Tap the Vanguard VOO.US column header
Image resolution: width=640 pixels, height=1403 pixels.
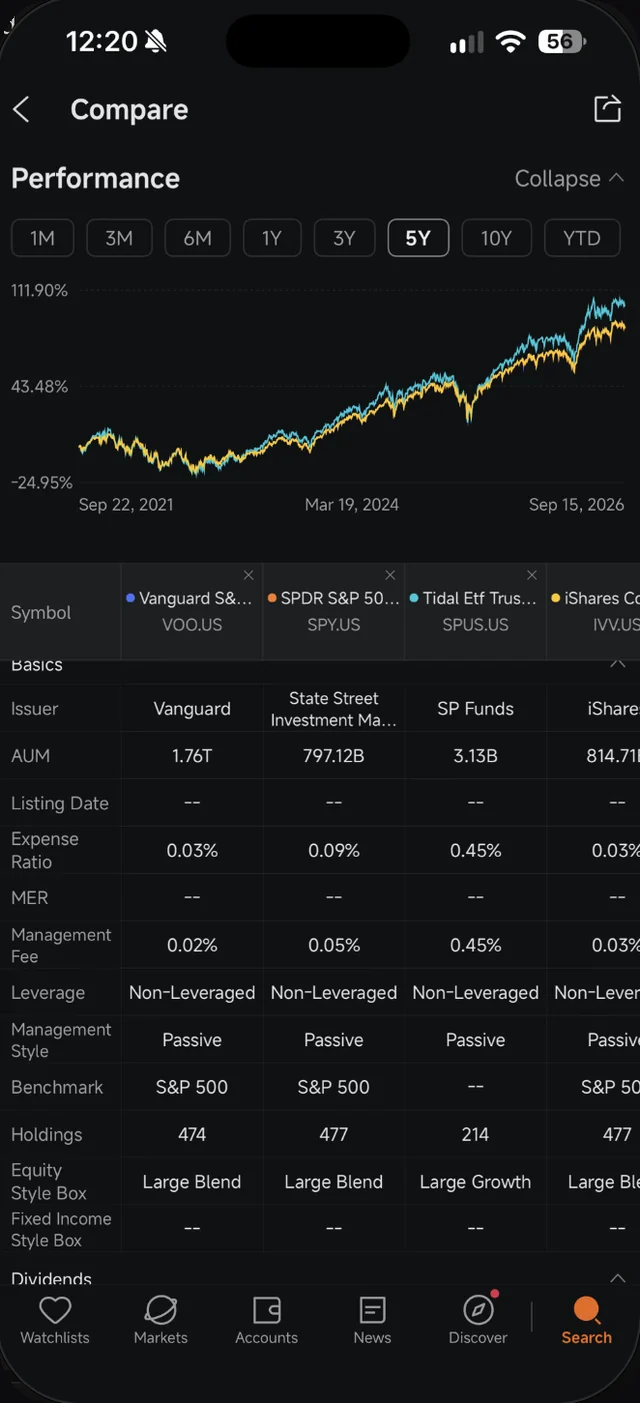(x=192, y=611)
